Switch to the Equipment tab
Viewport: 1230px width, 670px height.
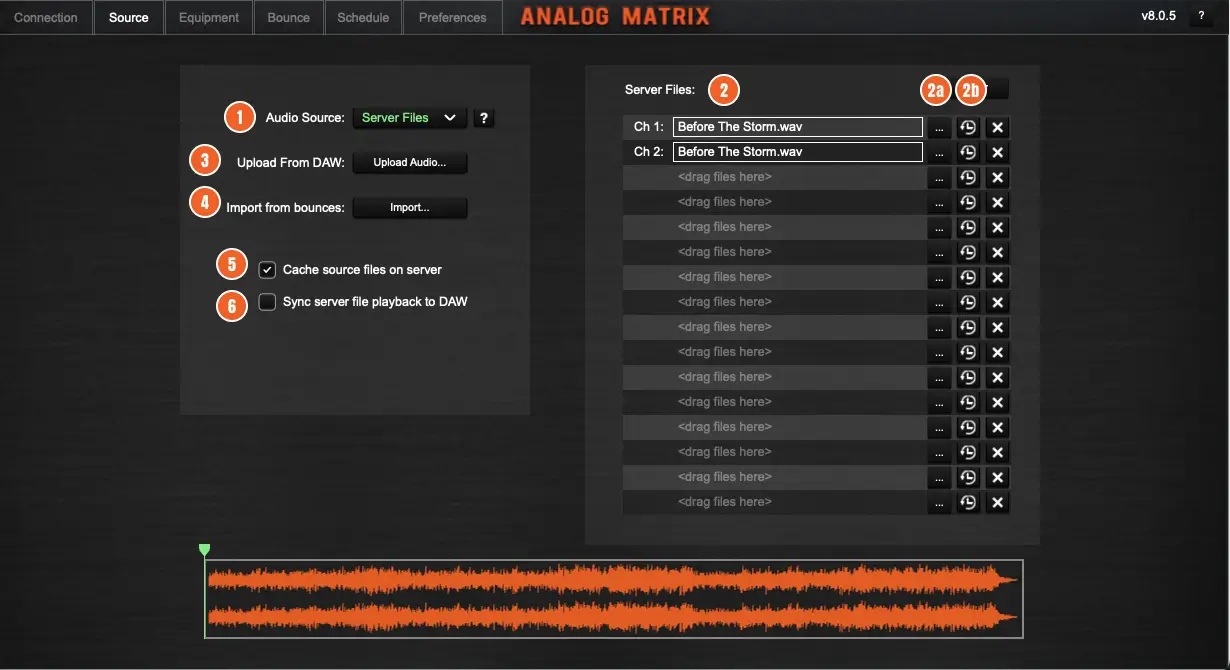pyautogui.click(x=209, y=17)
